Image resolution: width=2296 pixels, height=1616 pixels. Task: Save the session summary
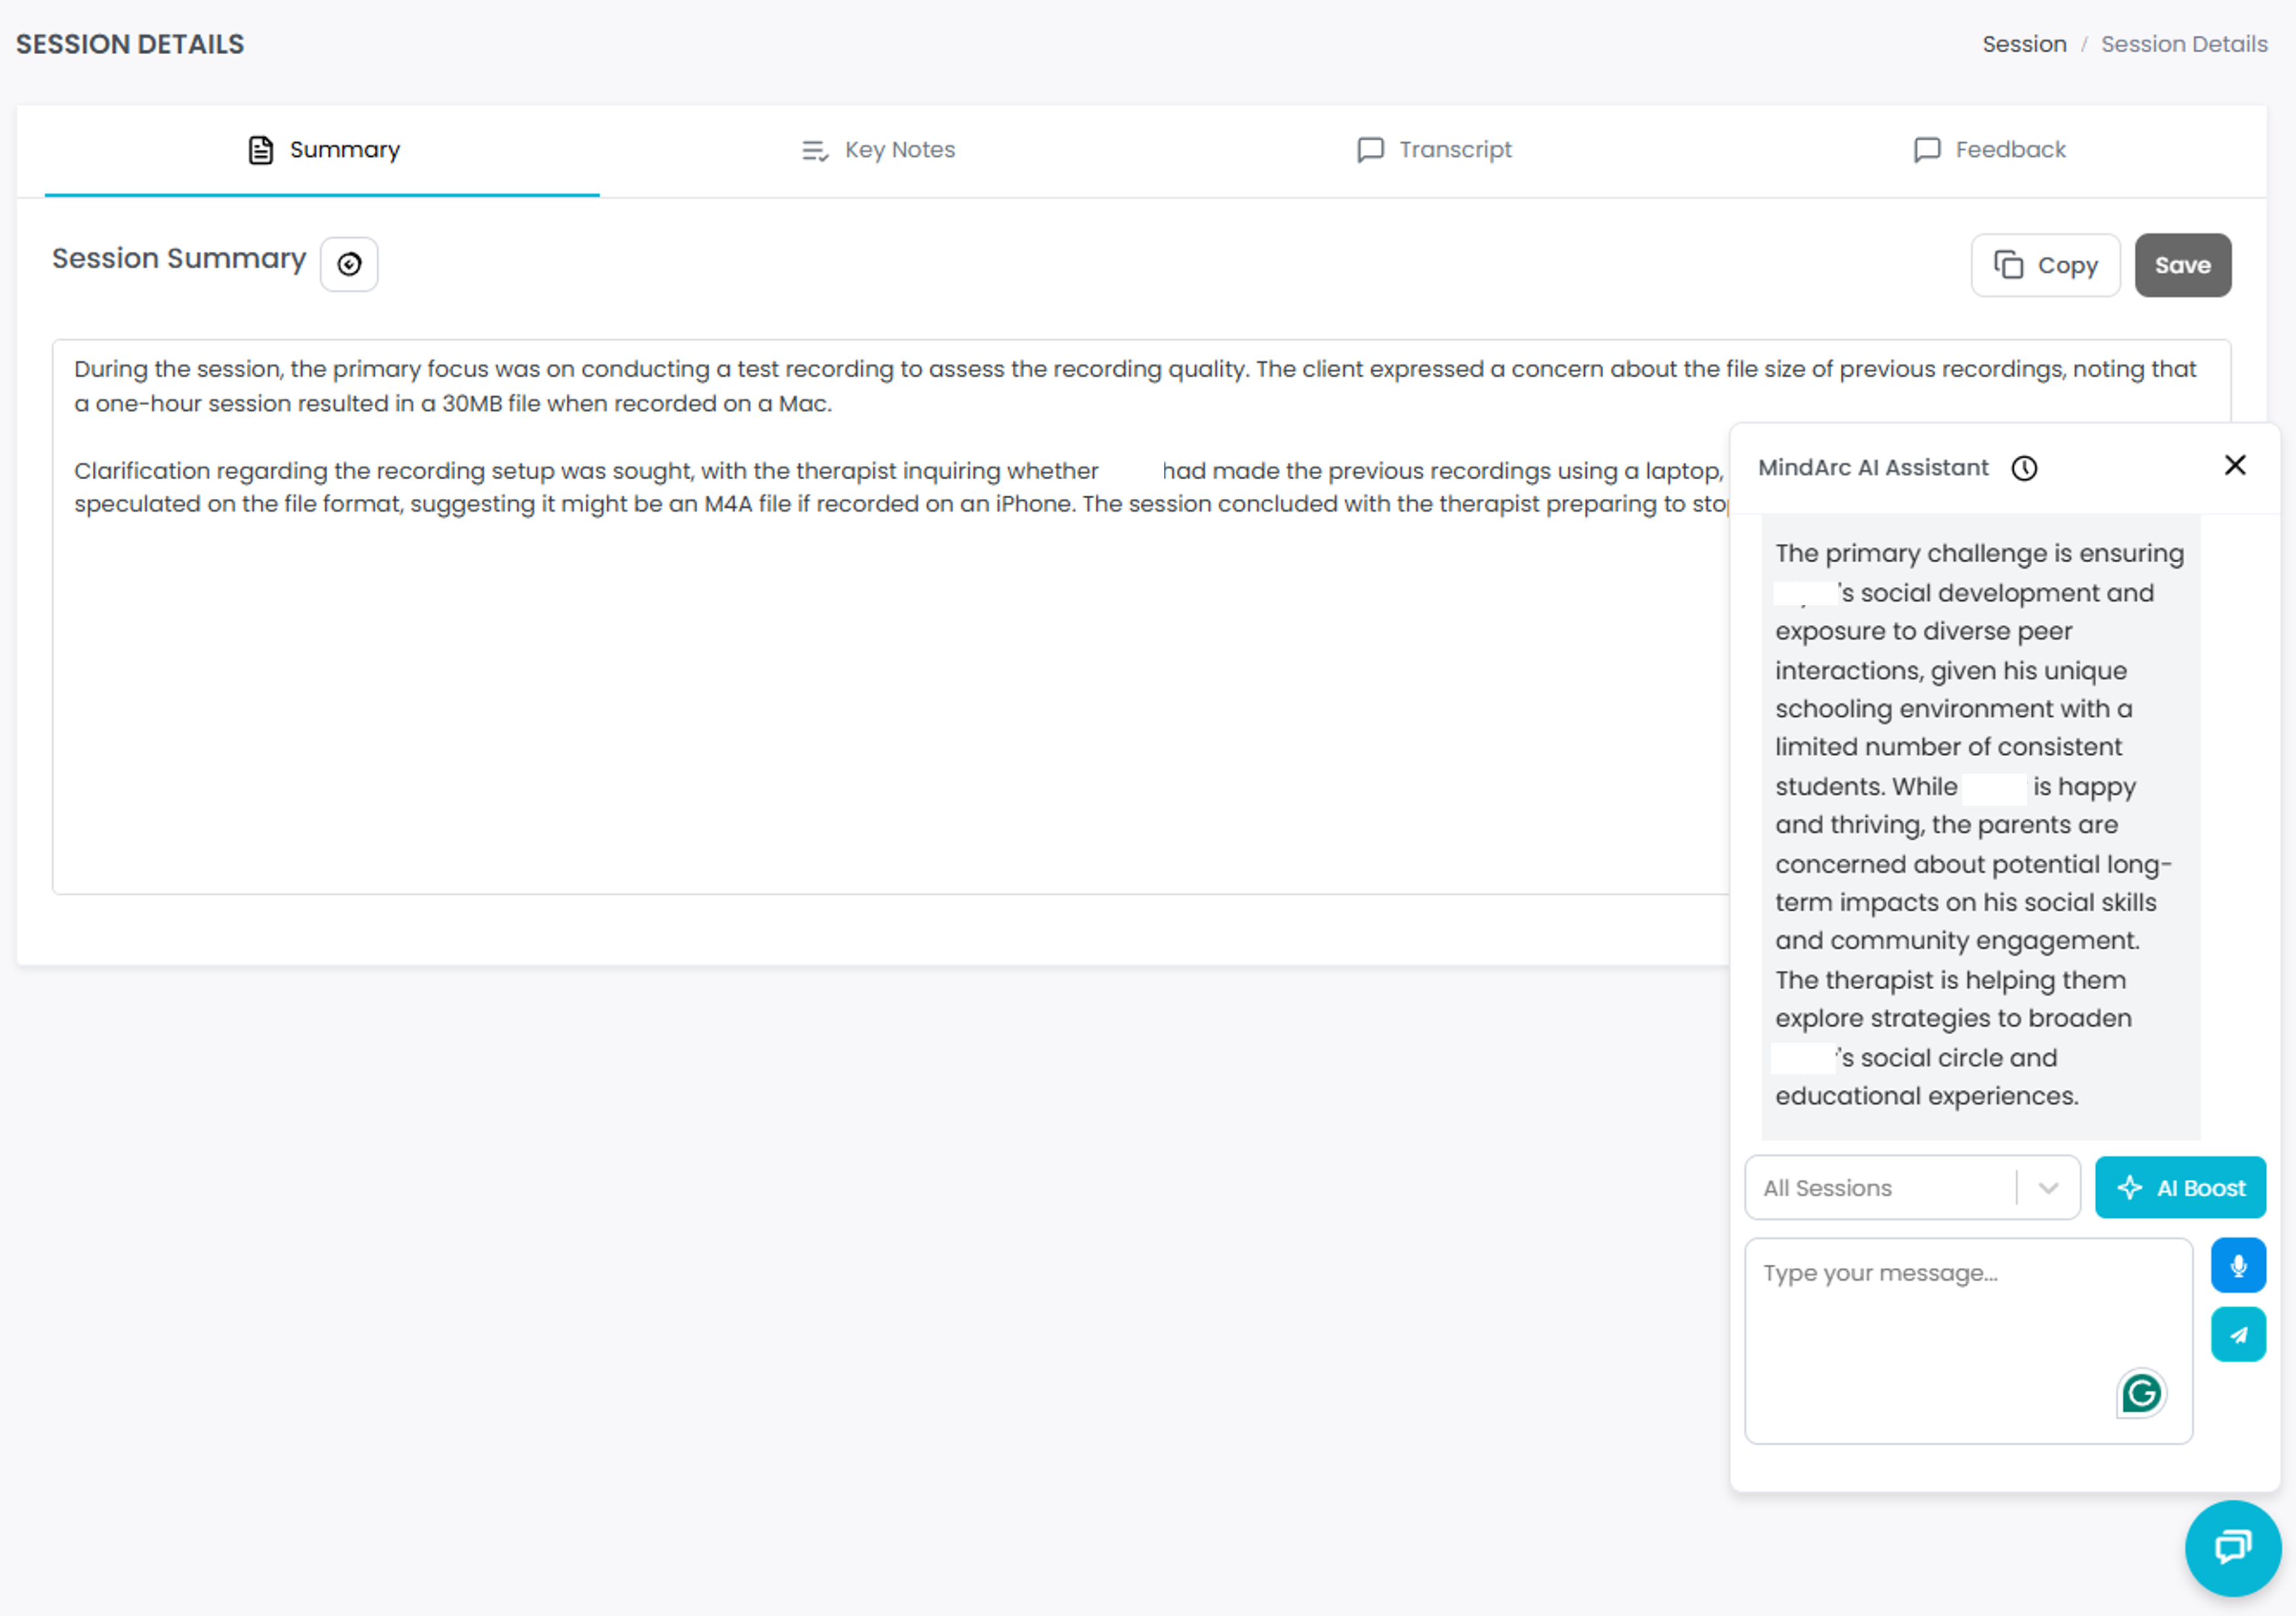pos(2182,265)
